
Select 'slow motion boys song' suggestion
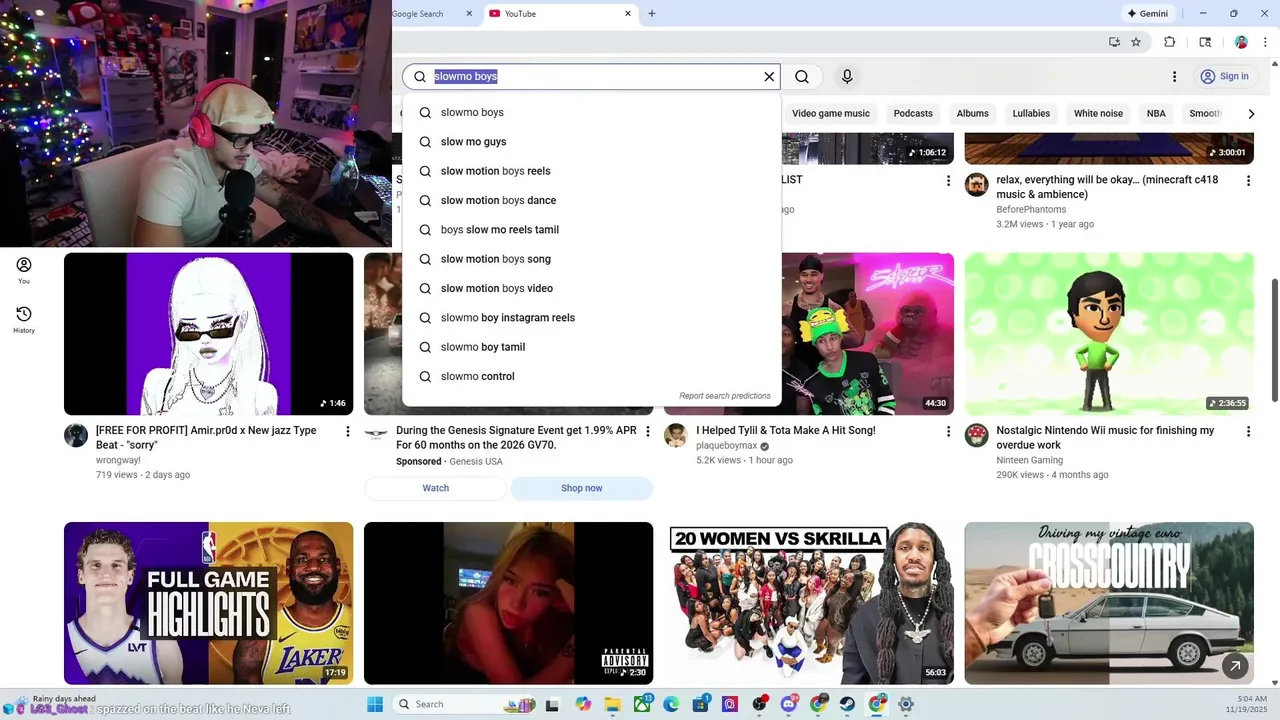pos(592,259)
